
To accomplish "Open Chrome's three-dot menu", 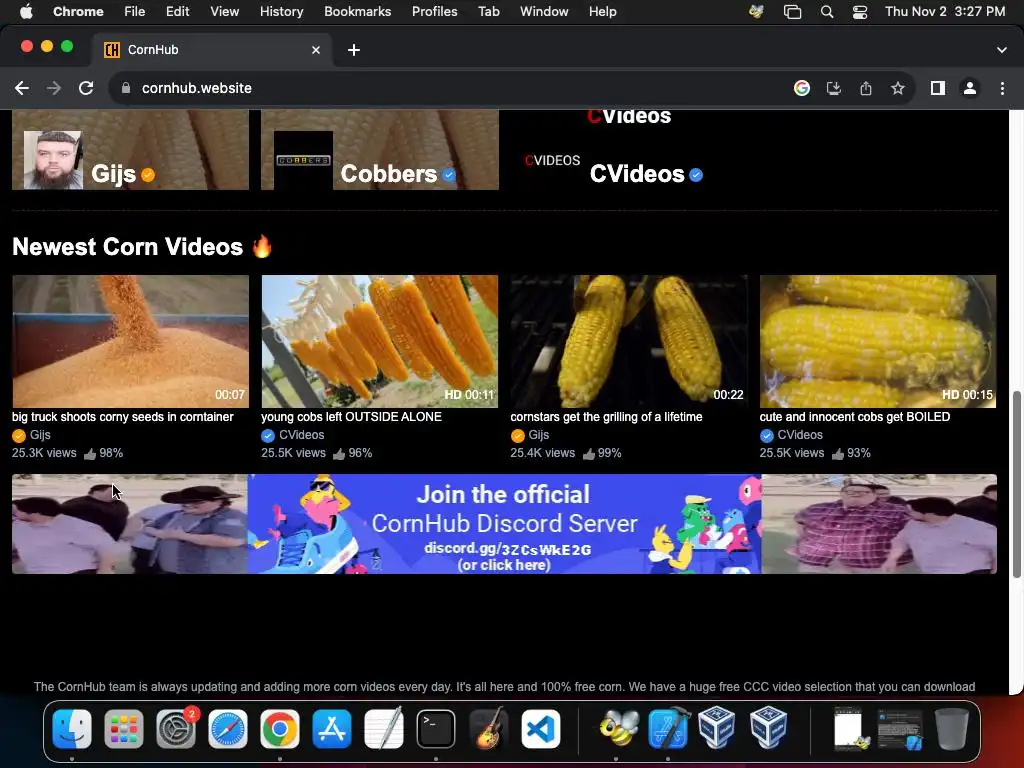I will pyautogui.click(x=1002, y=88).
